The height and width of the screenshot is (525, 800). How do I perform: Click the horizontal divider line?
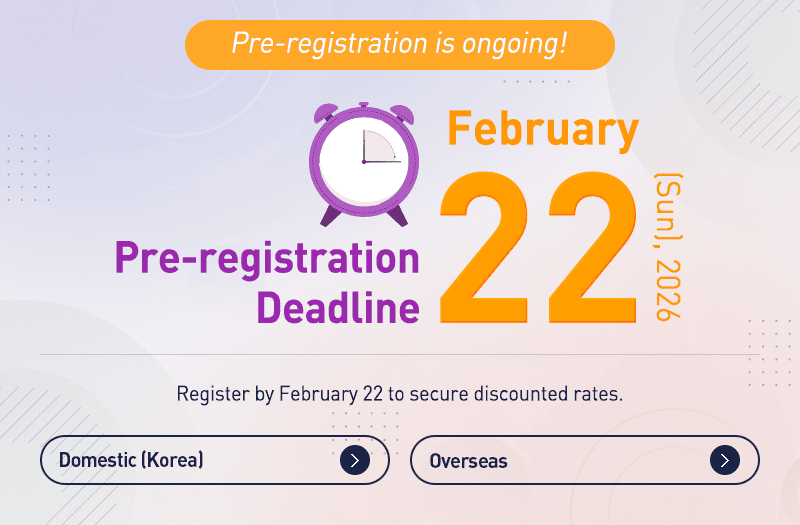pos(400,354)
